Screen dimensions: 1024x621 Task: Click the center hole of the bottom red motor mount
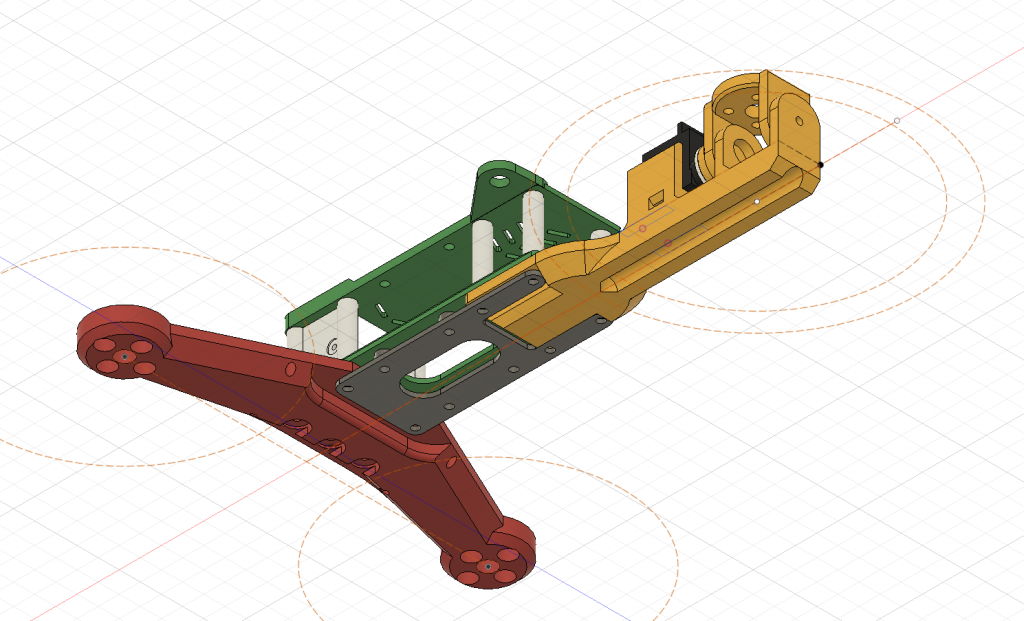[485, 567]
